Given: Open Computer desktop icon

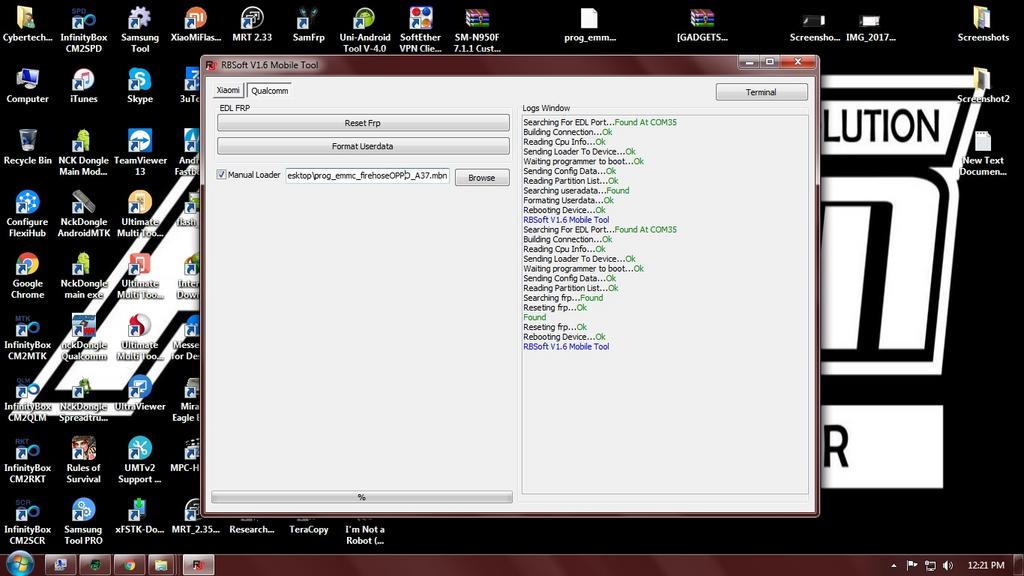Looking at the screenshot, I should [x=27, y=86].
